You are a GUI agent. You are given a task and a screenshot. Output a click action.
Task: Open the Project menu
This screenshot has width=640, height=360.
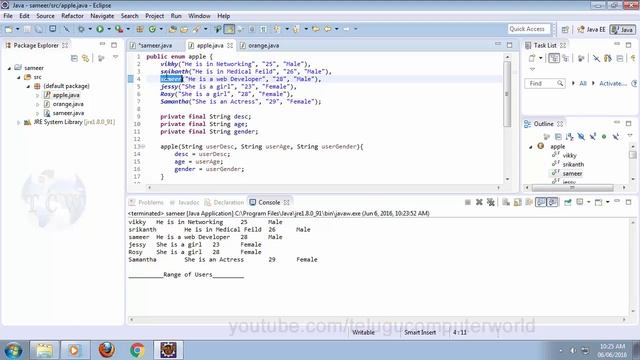pyautogui.click(x=155, y=16)
